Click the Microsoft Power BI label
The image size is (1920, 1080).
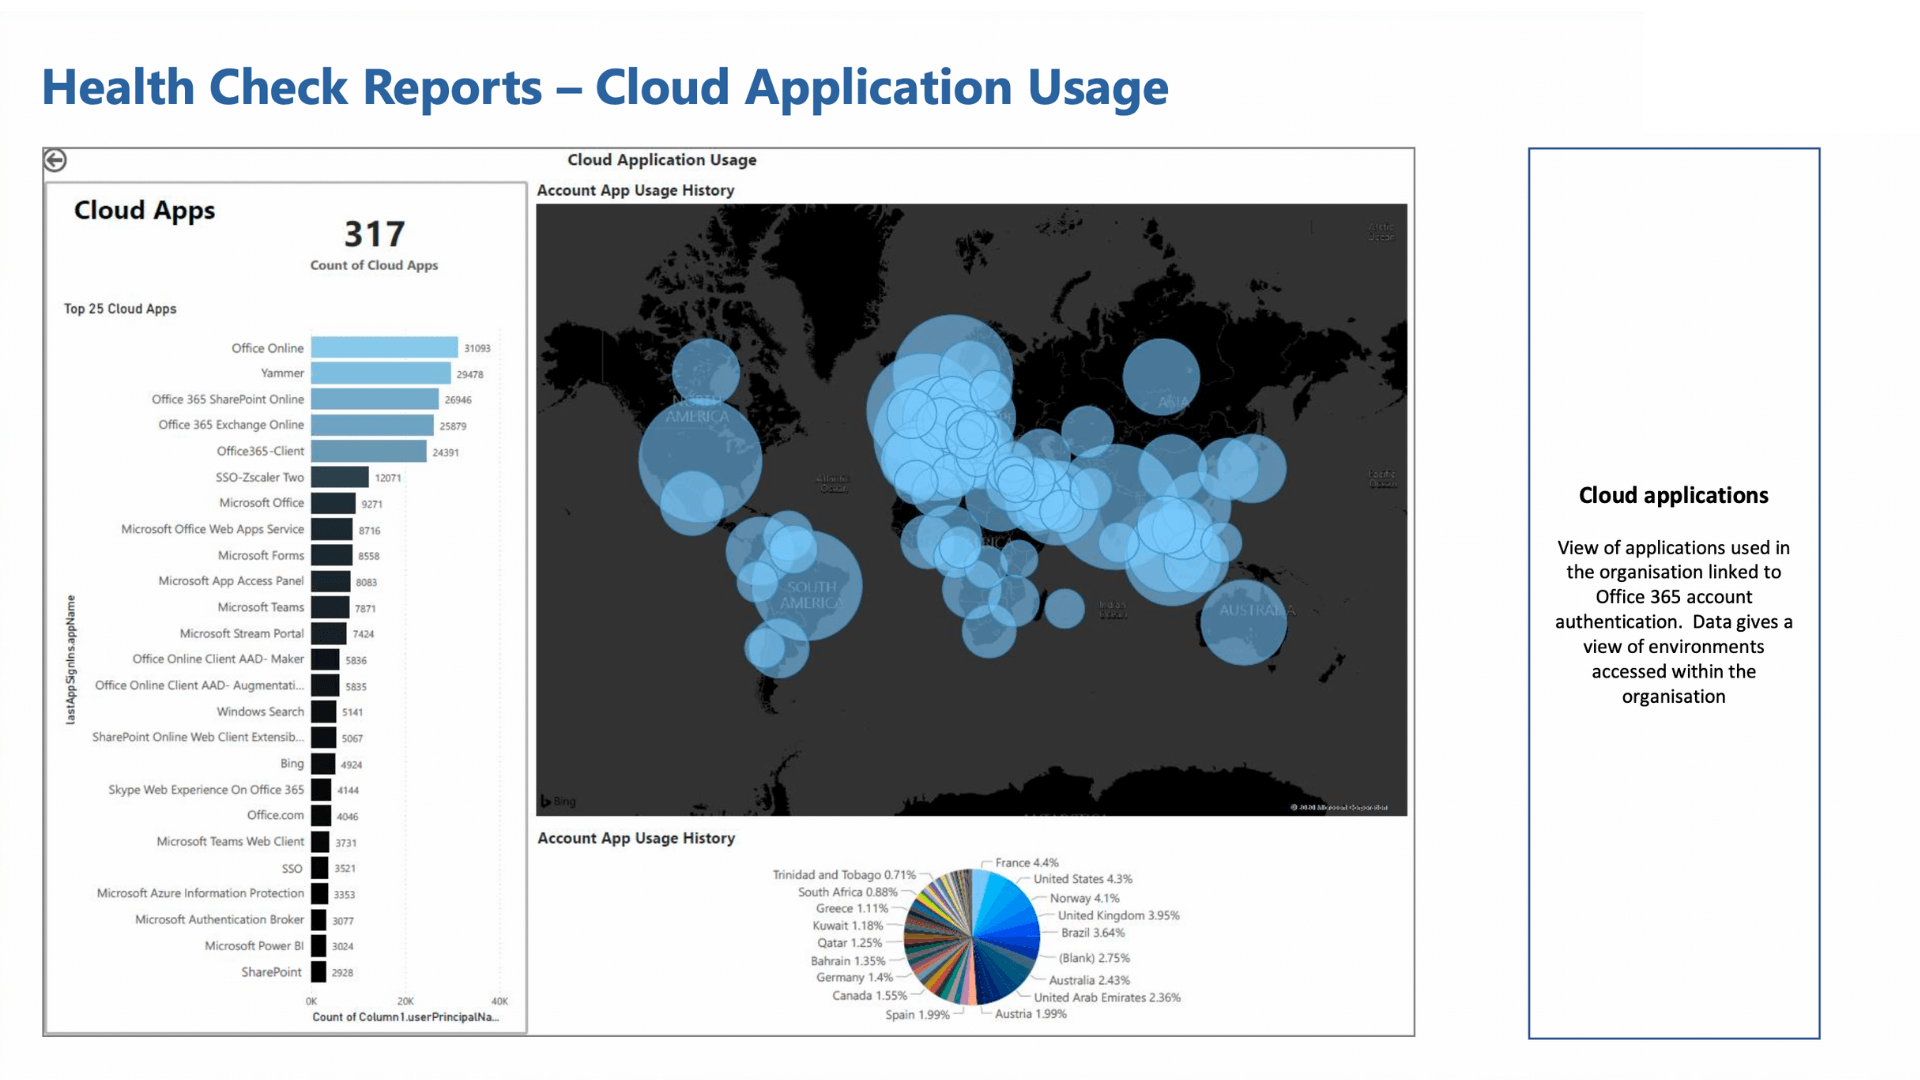(x=254, y=945)
